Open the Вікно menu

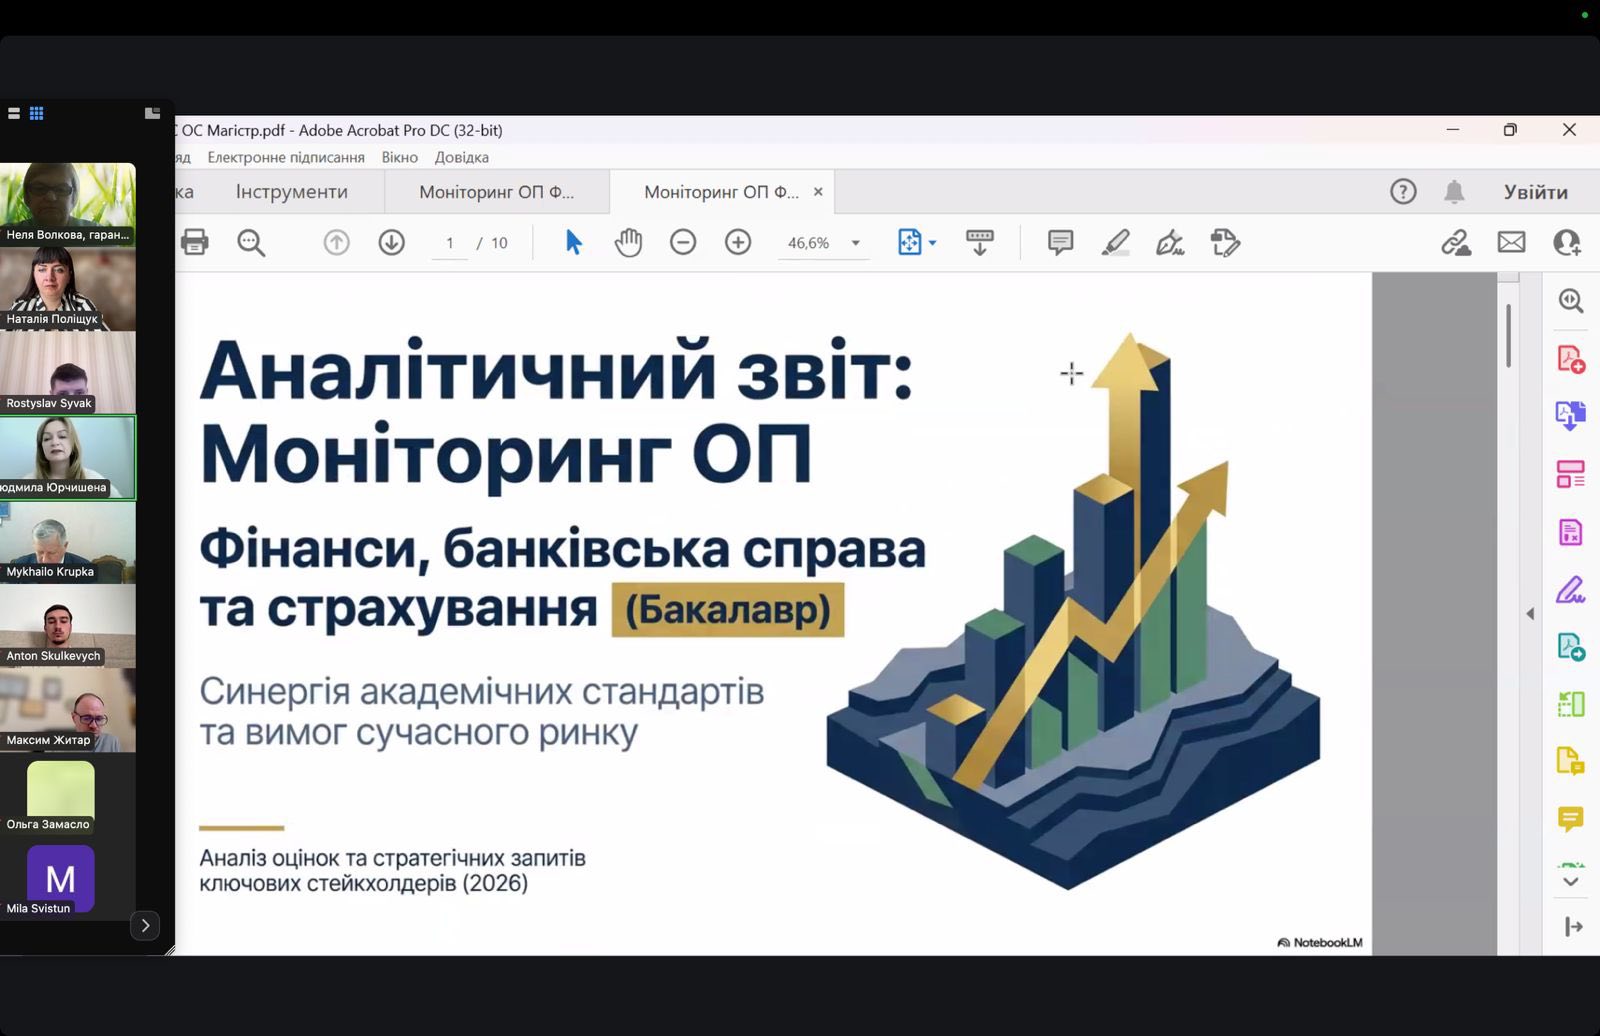pyautogui.click(x=399, y=157)
